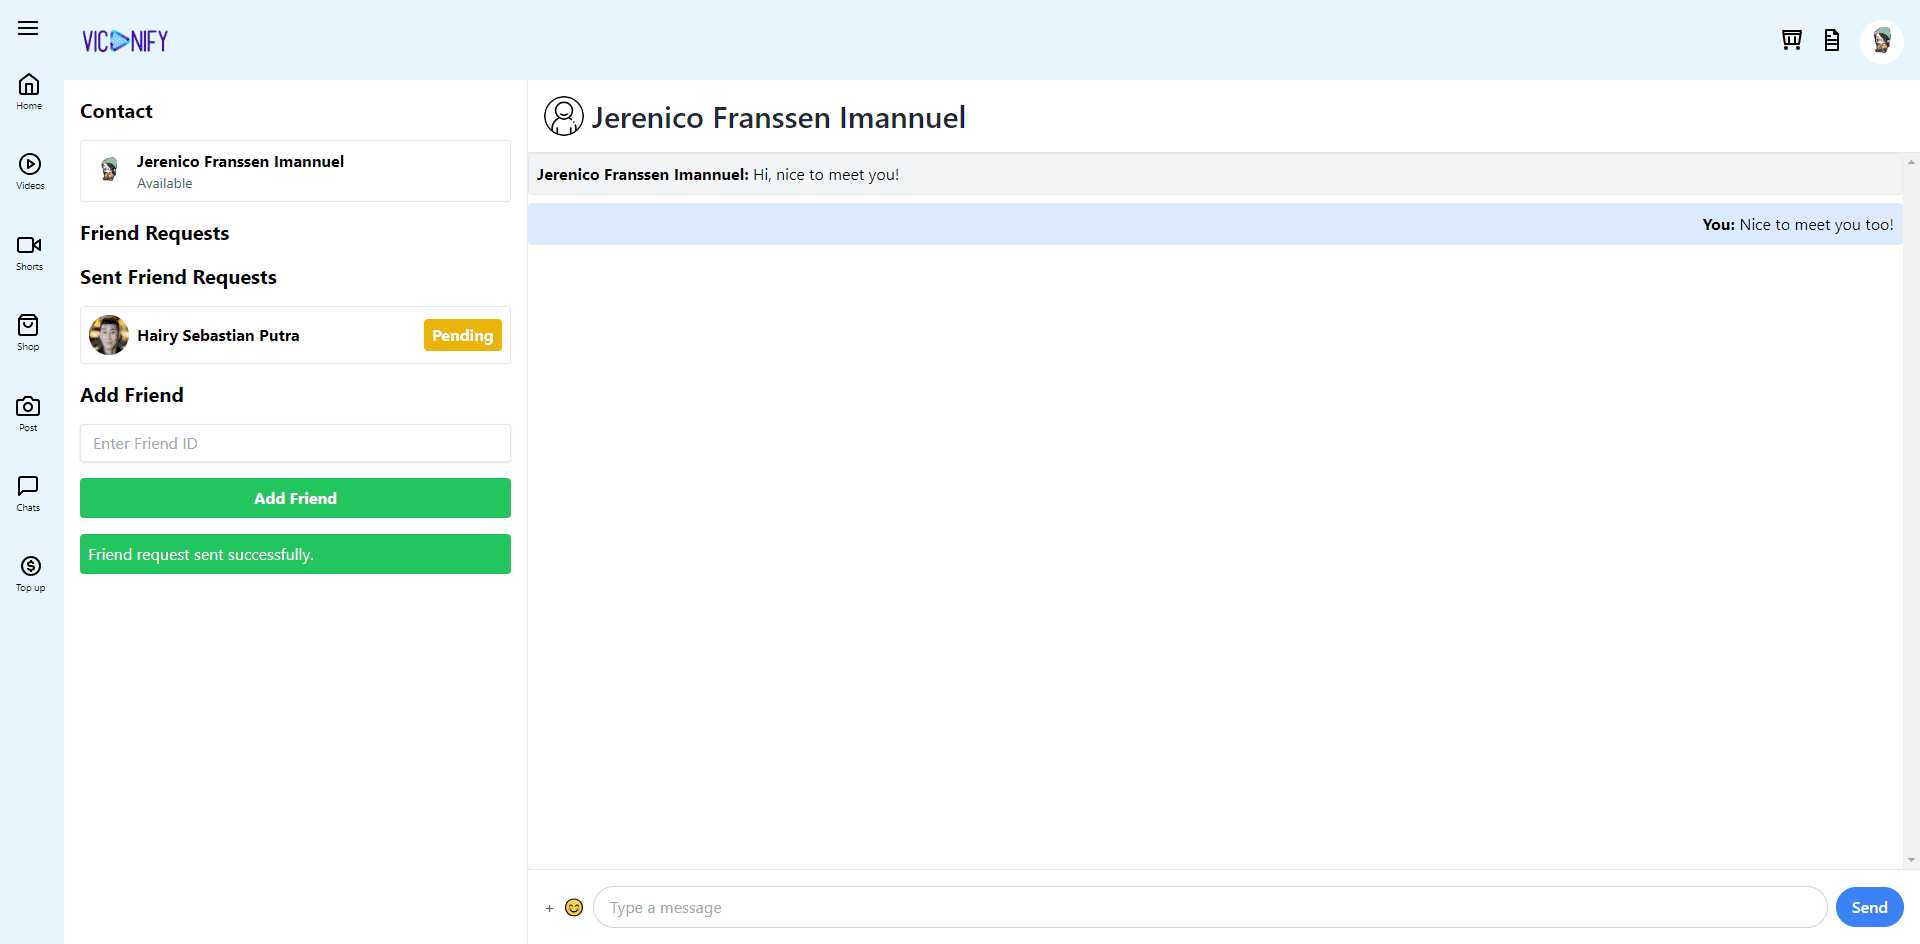Image resolution: width=1920 pixels, height=944 pixels.
Task: Click the scrollbar up arrow in chat
Action: 1911,161
